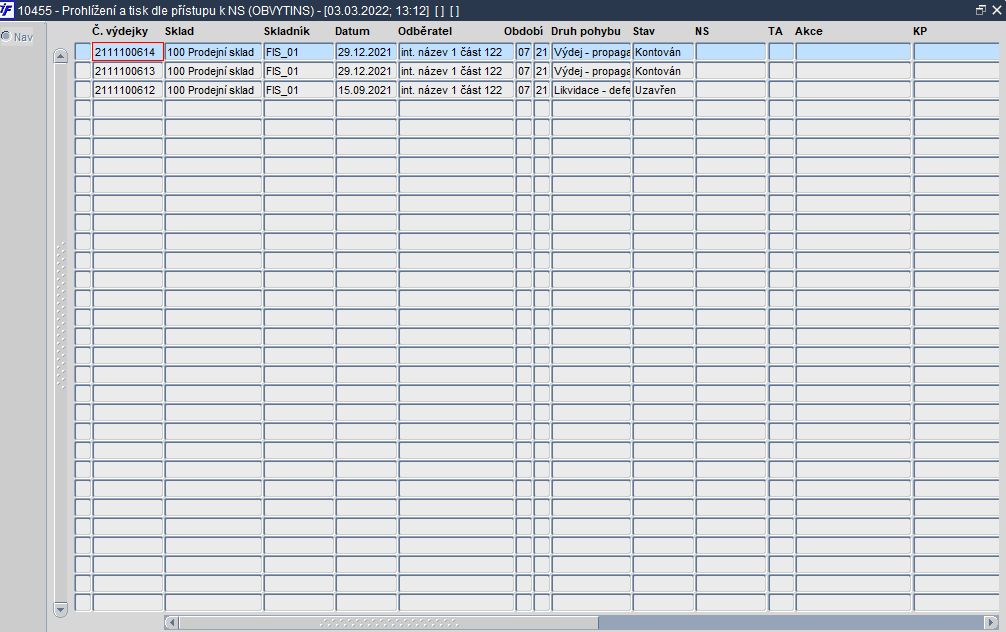The image size is (1006, 632).
Task: Click KP field in row 2111100612
Action: point(959,90)
